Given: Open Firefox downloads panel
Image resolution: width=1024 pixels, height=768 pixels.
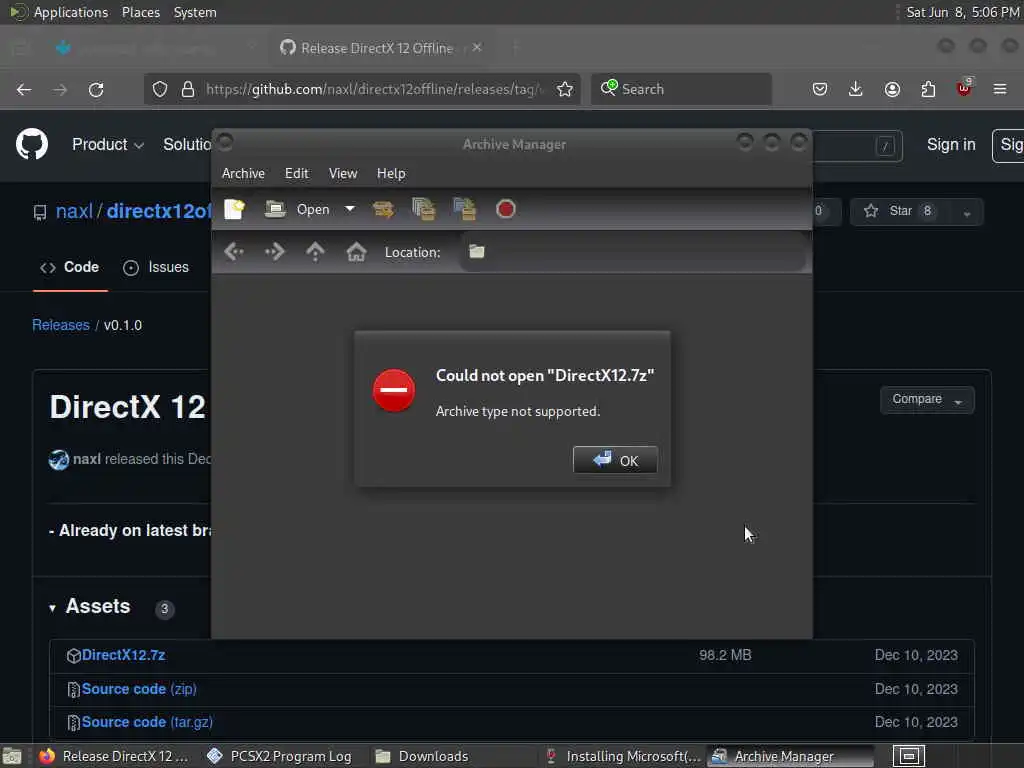Looking at the screenshot, I should point(856,89).
